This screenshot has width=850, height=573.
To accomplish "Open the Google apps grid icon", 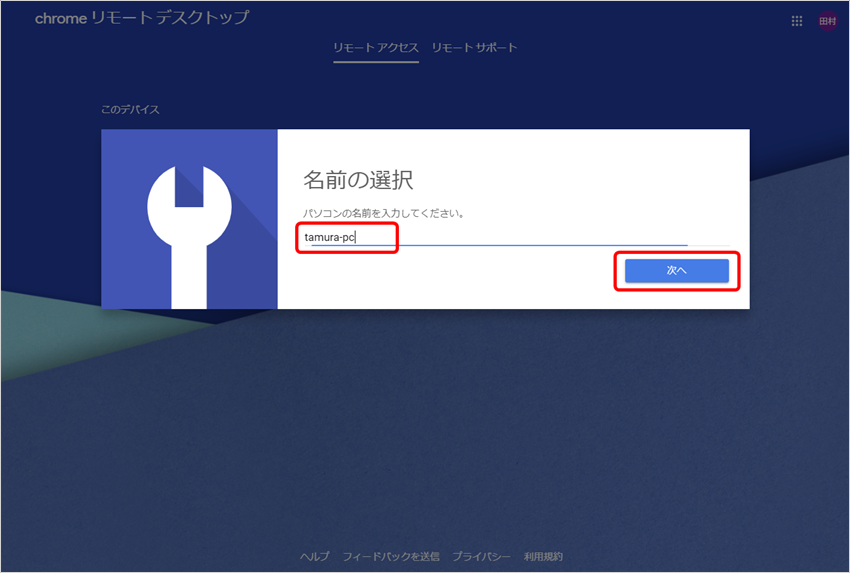I will (796, 21).
